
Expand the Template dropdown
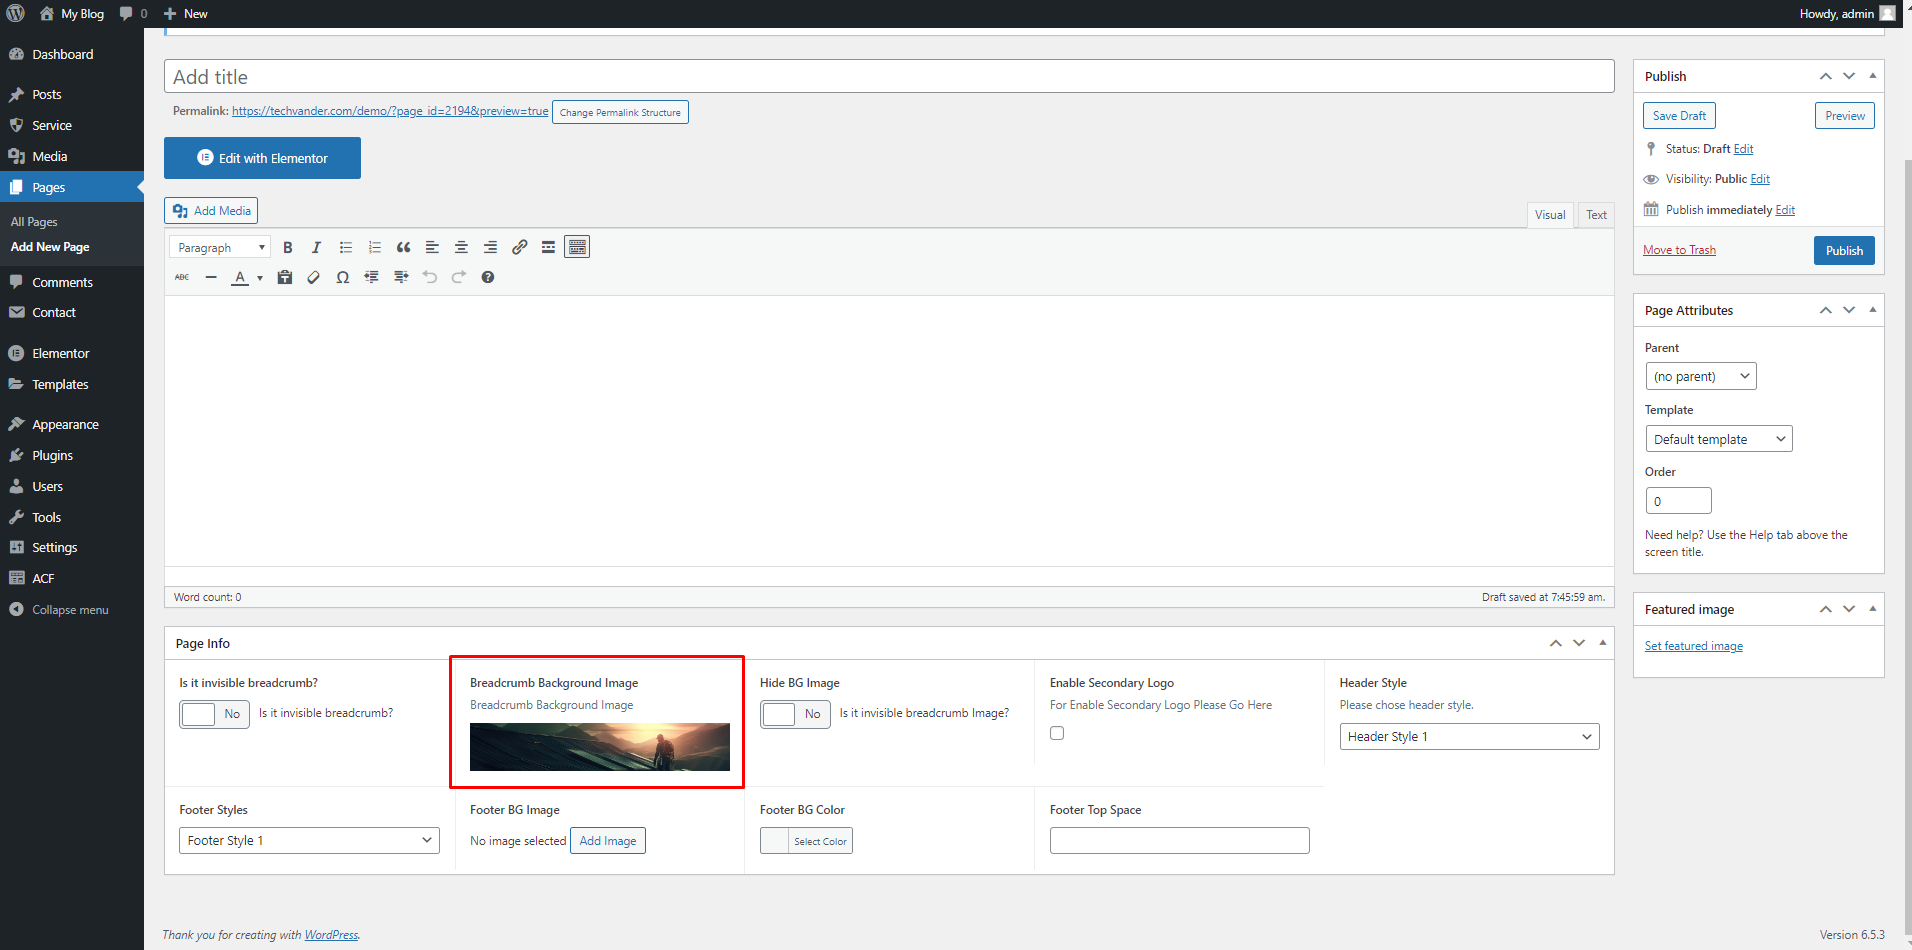pyautogui.click(x=1718, y=439)
